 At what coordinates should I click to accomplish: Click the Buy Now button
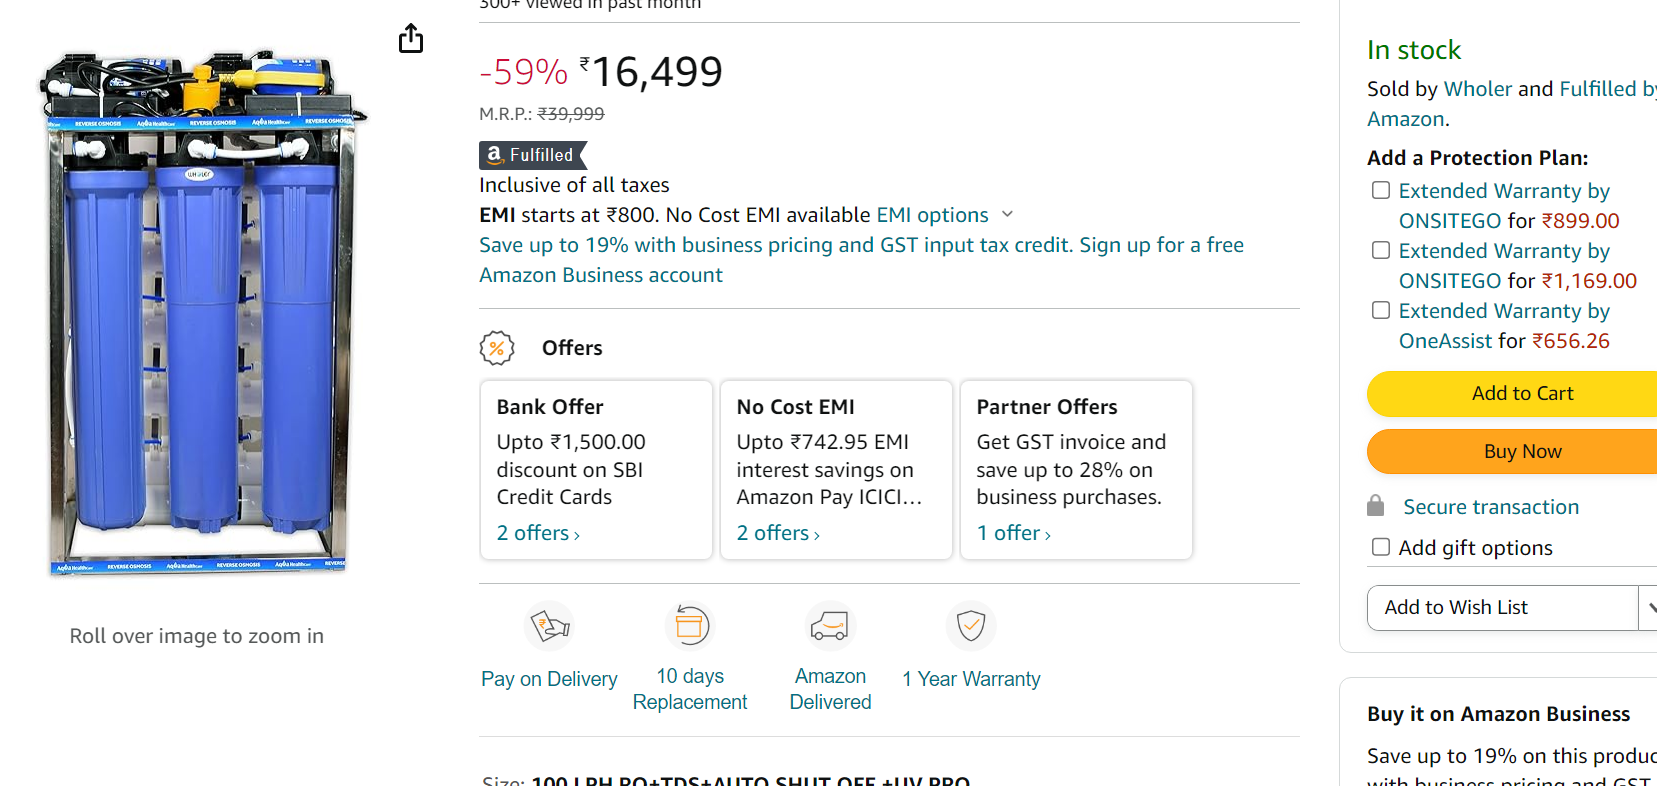(1512, 452)
